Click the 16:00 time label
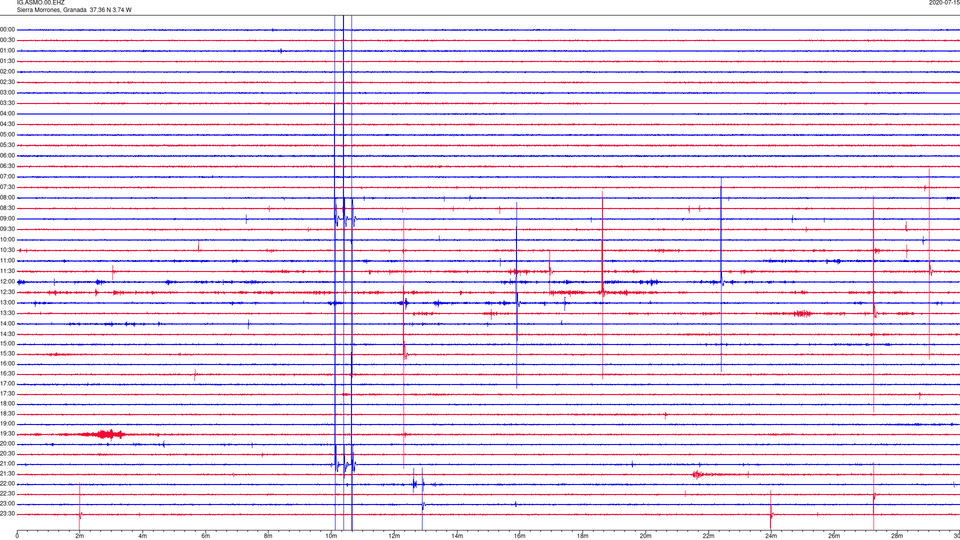 click(x=8, y=364)
